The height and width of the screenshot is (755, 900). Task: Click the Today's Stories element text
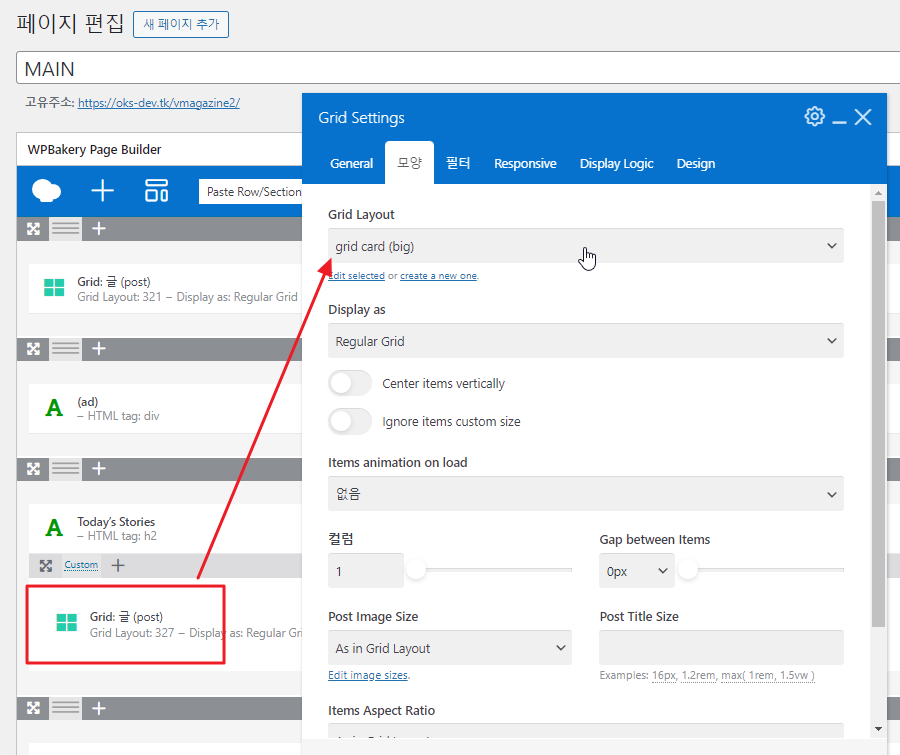click(116, 521)
